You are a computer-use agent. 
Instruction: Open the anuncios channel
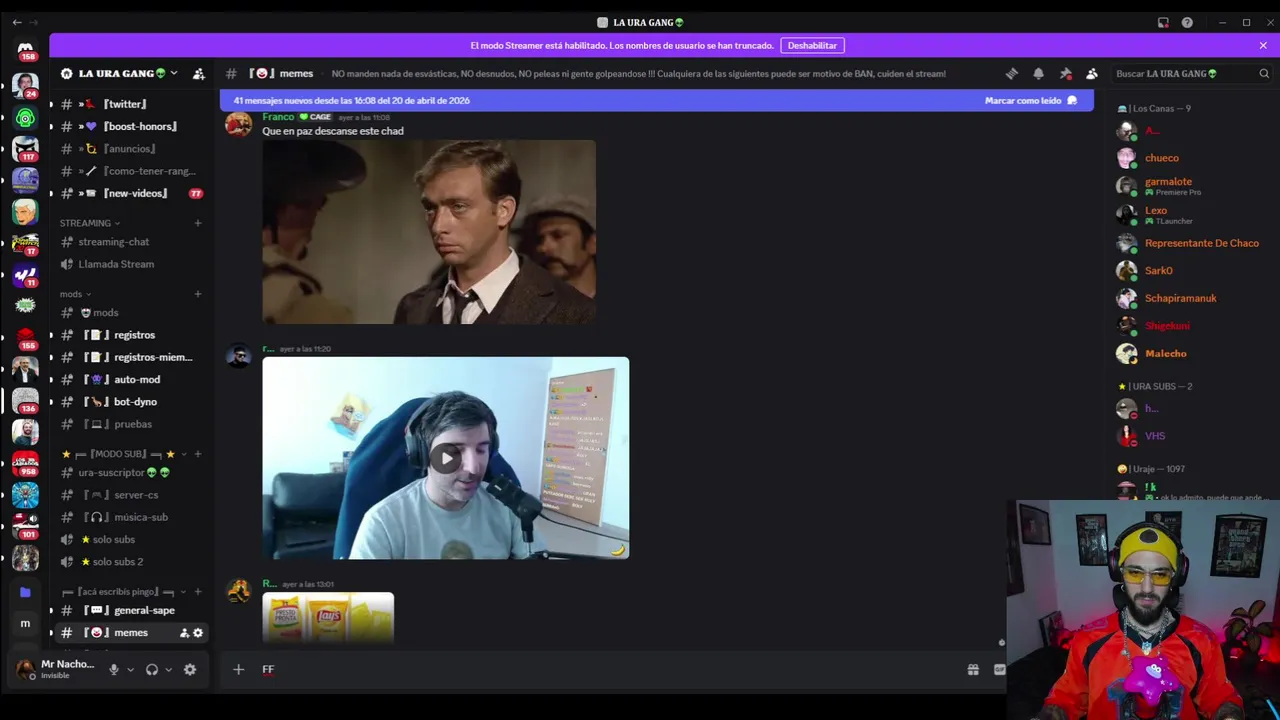131,149
